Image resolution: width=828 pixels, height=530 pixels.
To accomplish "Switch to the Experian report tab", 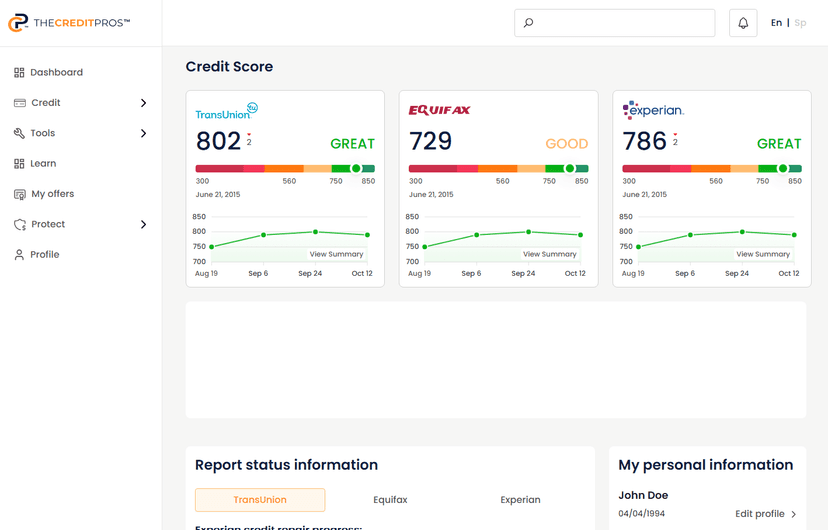I will click(x=520, y=500).
